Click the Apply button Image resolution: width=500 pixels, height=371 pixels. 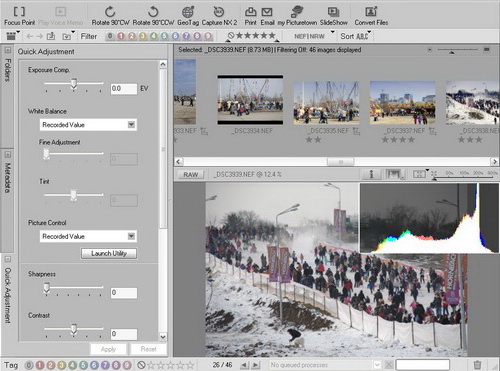point(108,349)
